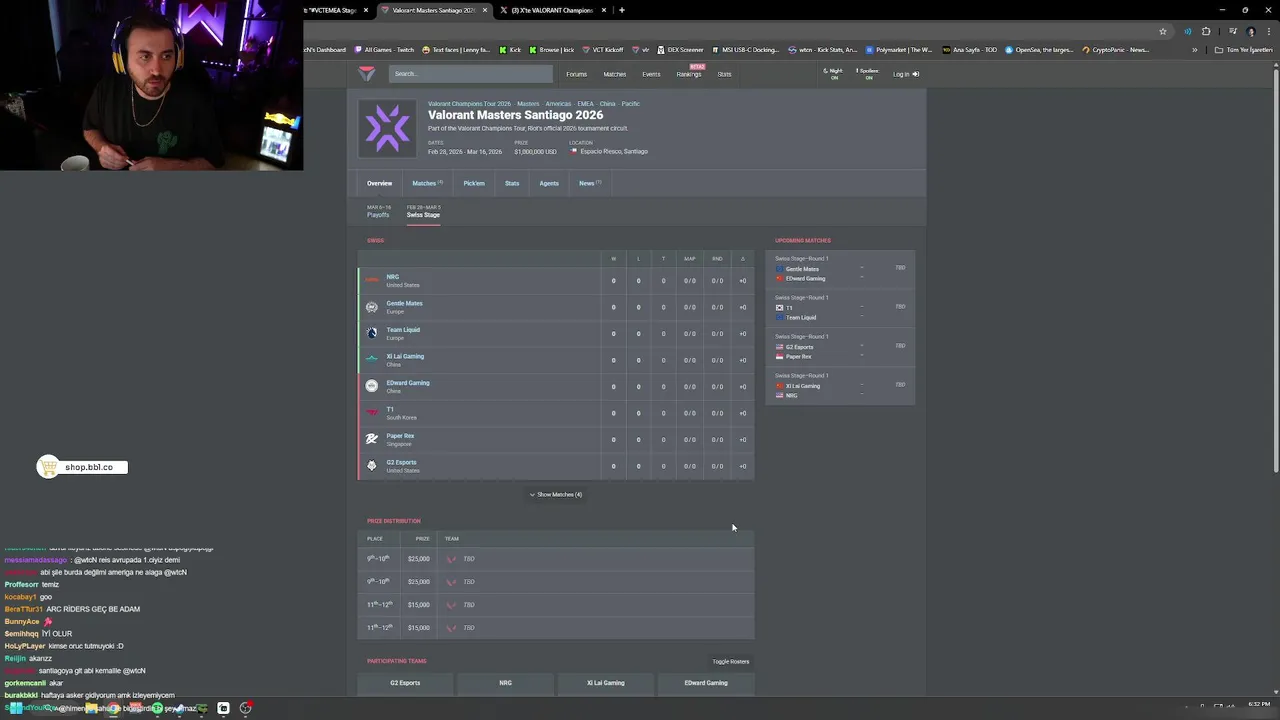Open a new browser tab with plus icon
The width and height of the screenshot is (1280, 720).
tap(622, 10)
